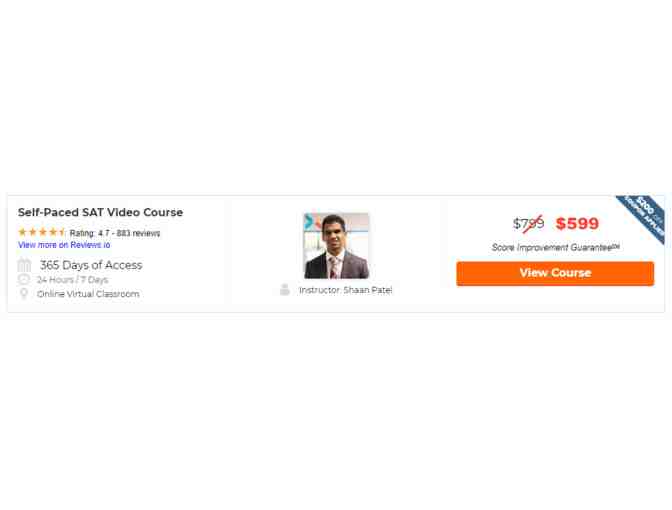The height and width of the screenshot is (510, 672).
Task: Click the location pin icon
Action: tap(24, 294)
